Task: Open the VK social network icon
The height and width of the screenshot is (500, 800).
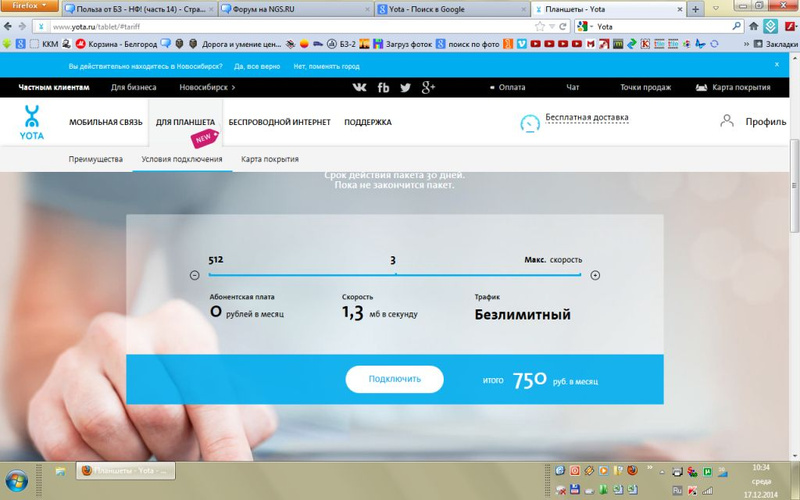Action: tap(359, 87)
